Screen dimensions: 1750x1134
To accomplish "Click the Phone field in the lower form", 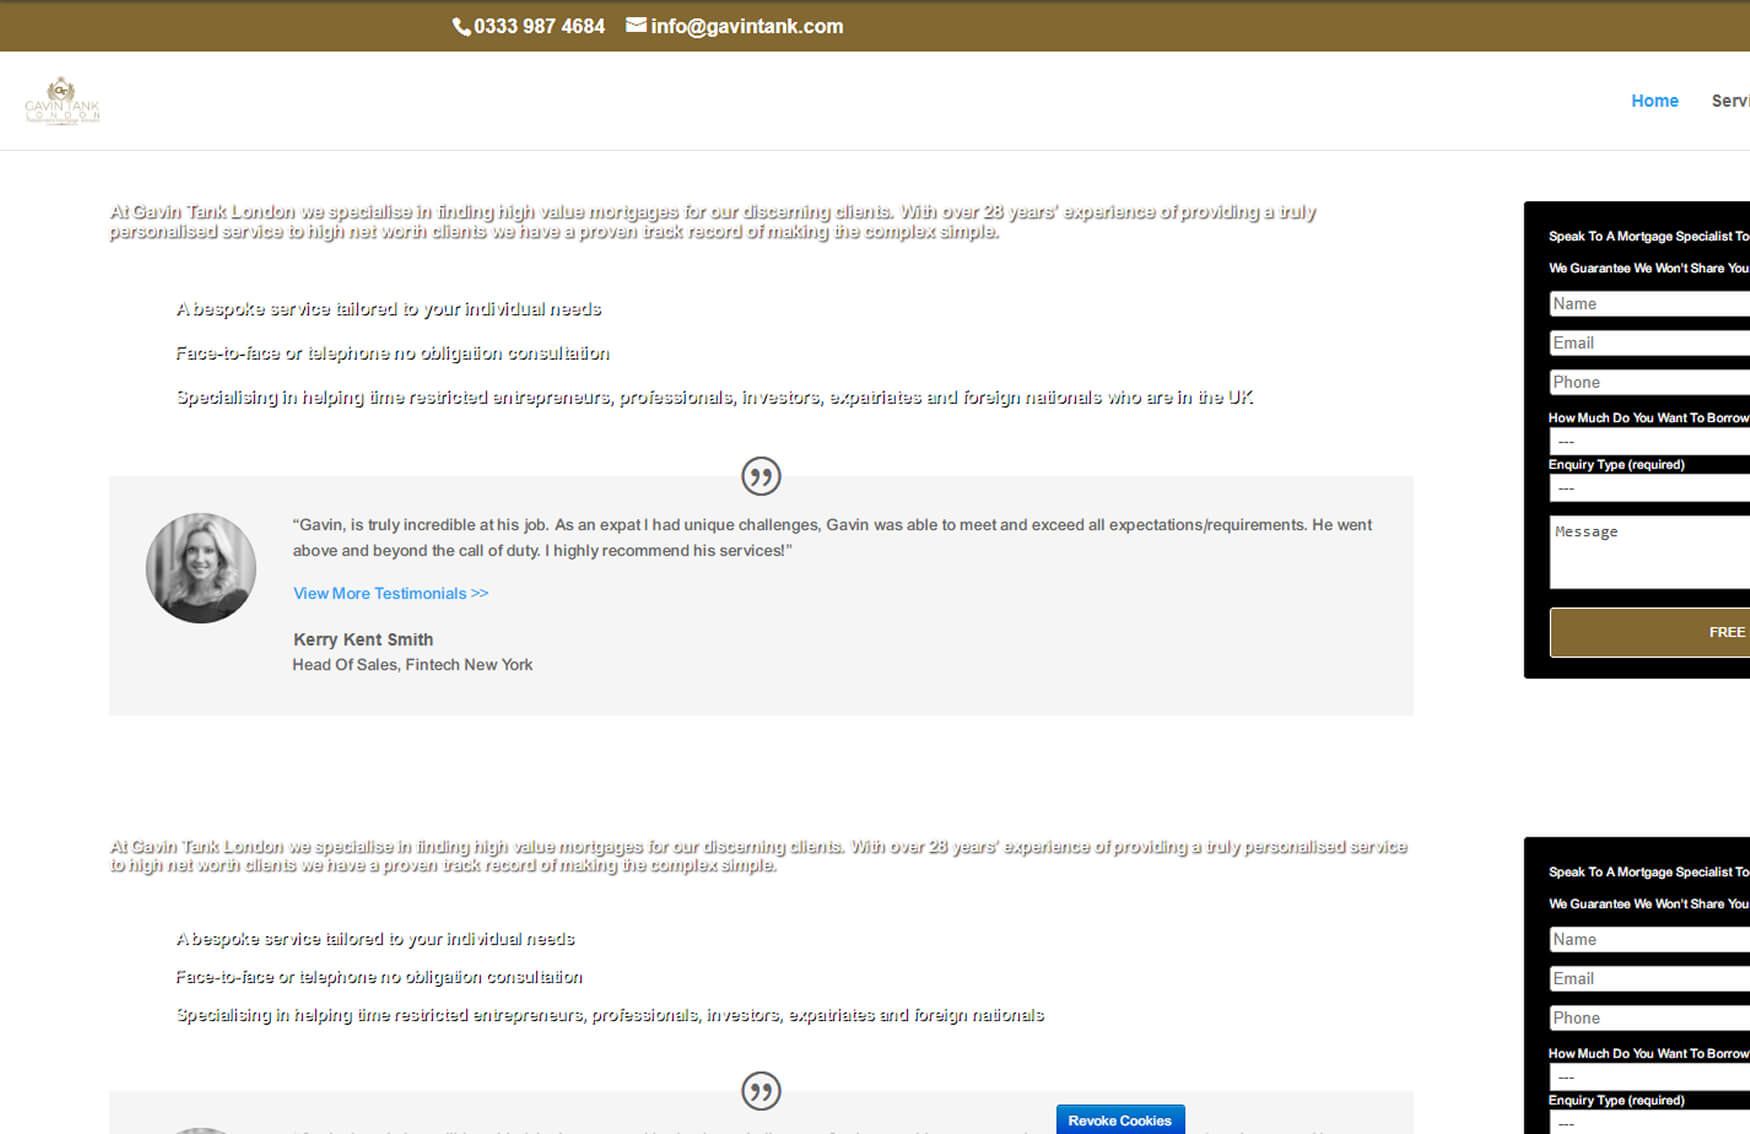I will (x=1650, y=1018).
